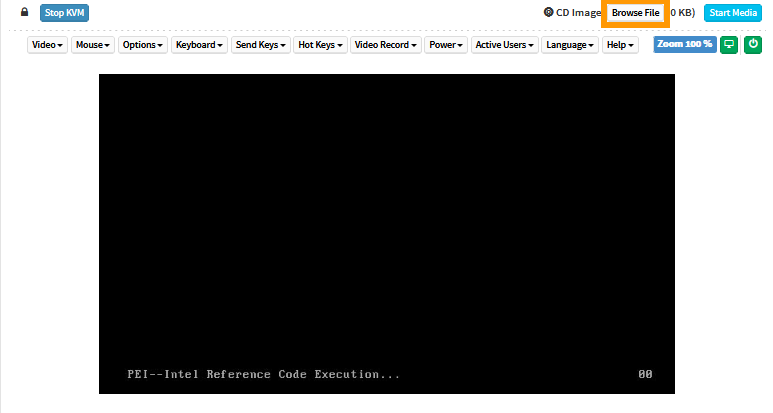Open the Power menu
The width and height of the screenshot is (773, 413).
(x=446, y=45)
